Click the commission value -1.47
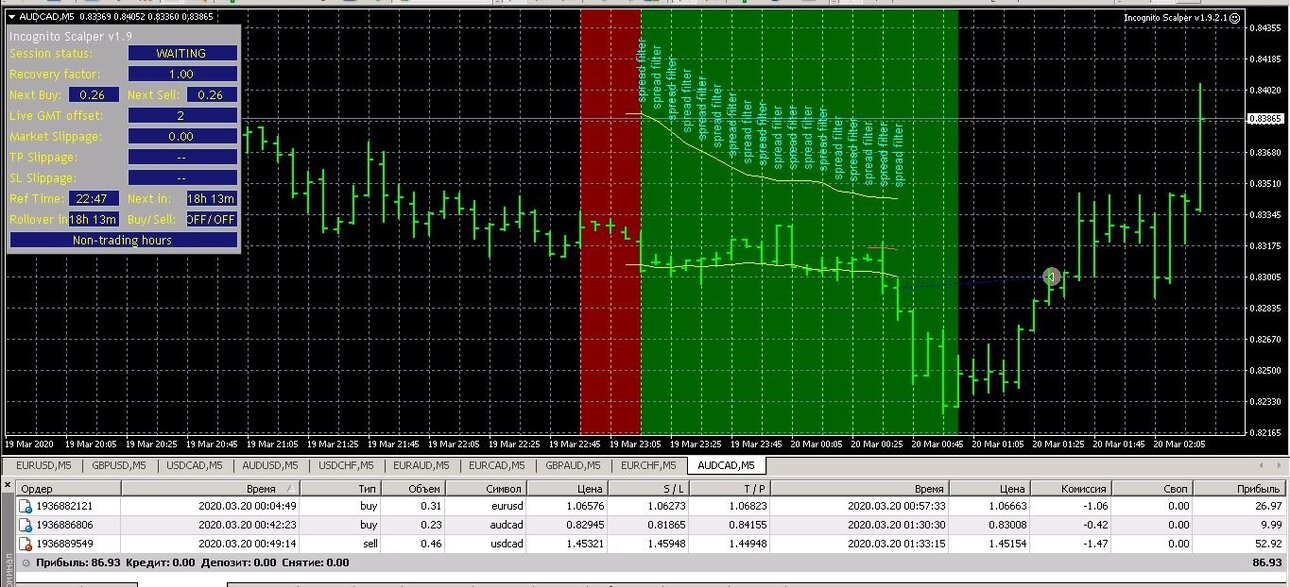The image size is (1290, 587). [1095, 544]
